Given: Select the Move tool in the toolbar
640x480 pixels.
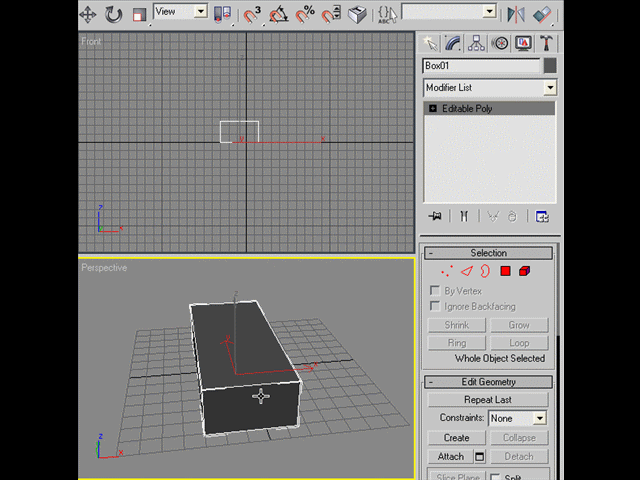Looking at the screenshot, I should click(x=88, y=15).
